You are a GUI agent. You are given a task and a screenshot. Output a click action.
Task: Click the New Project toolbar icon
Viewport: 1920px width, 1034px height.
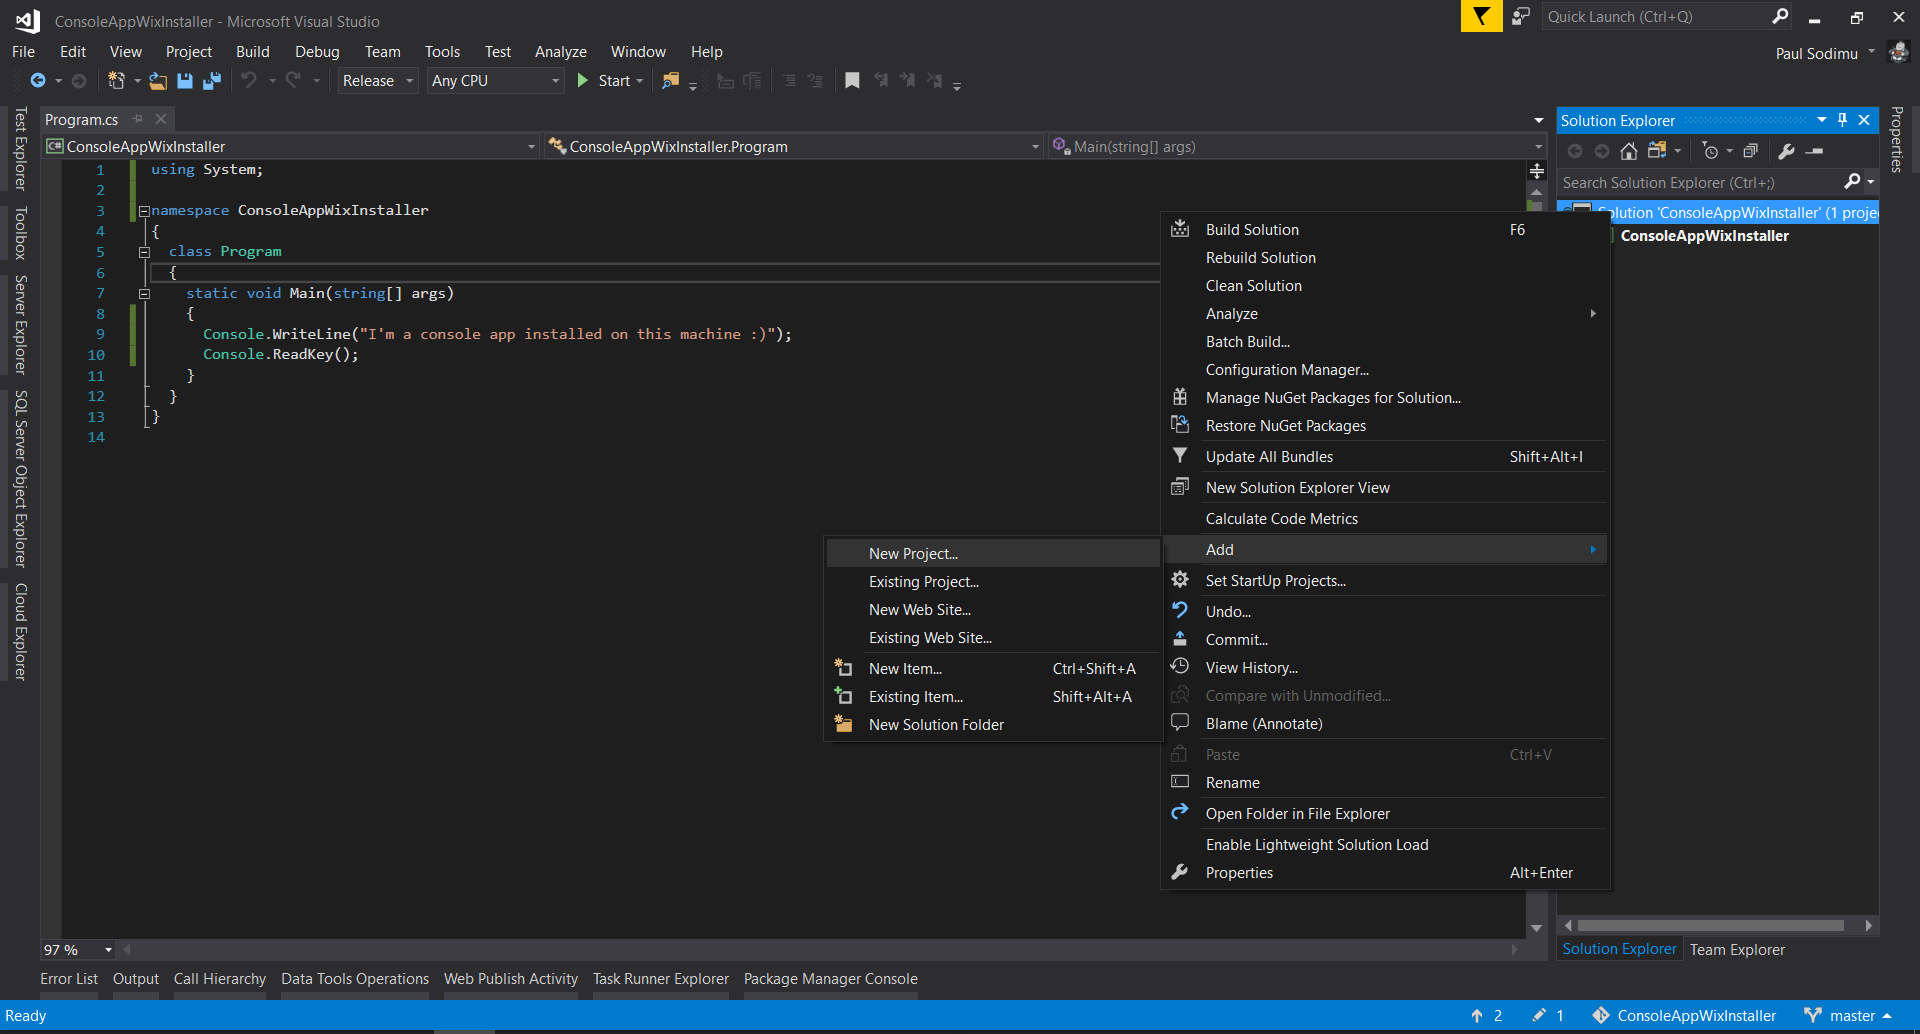tap(117, 81)
